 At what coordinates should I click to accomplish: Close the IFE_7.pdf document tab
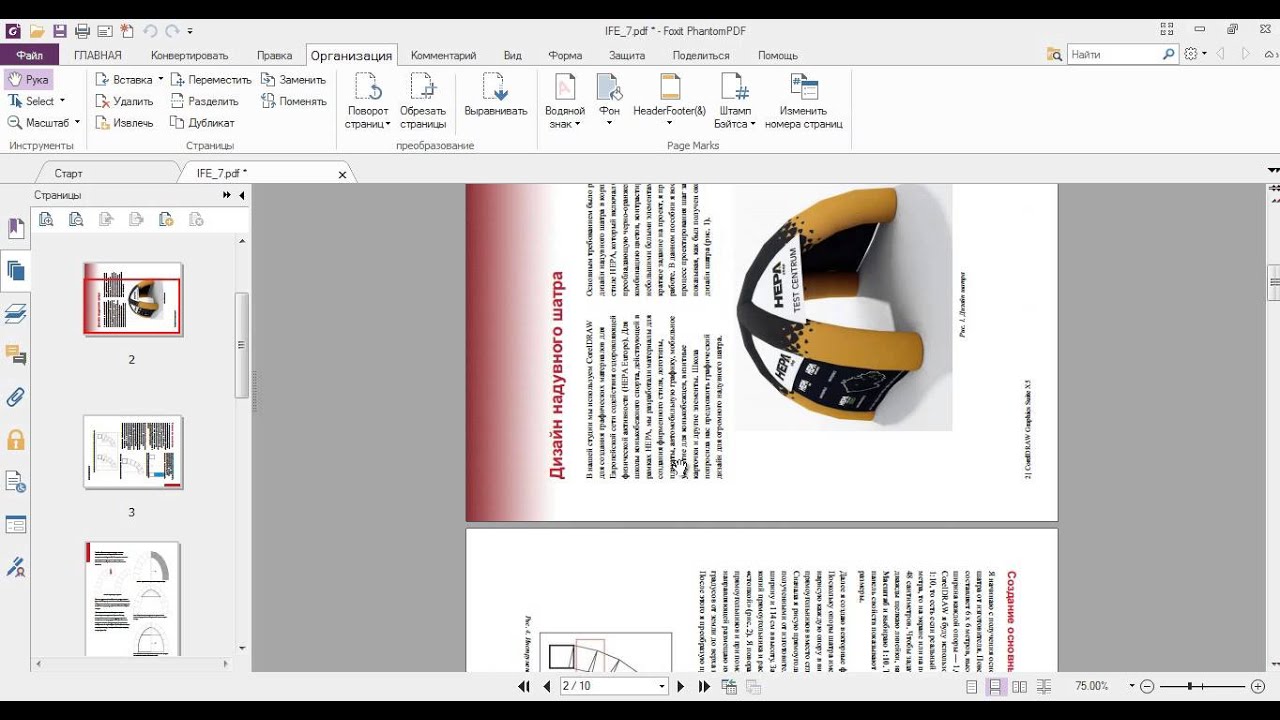click(342, 174)
